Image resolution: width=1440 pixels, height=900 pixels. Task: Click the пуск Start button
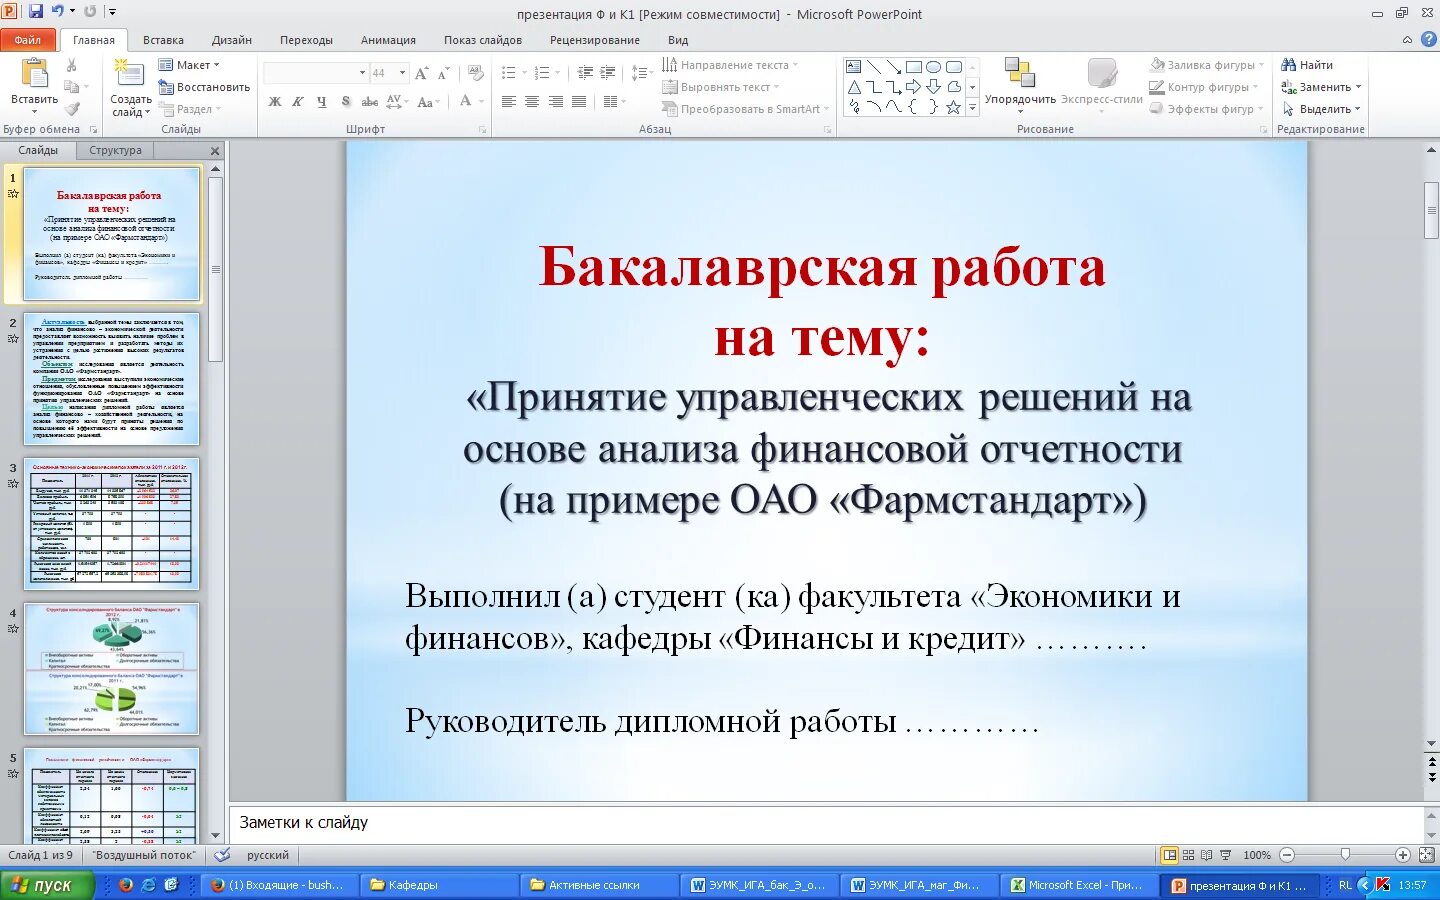click(x=46, y=885)
